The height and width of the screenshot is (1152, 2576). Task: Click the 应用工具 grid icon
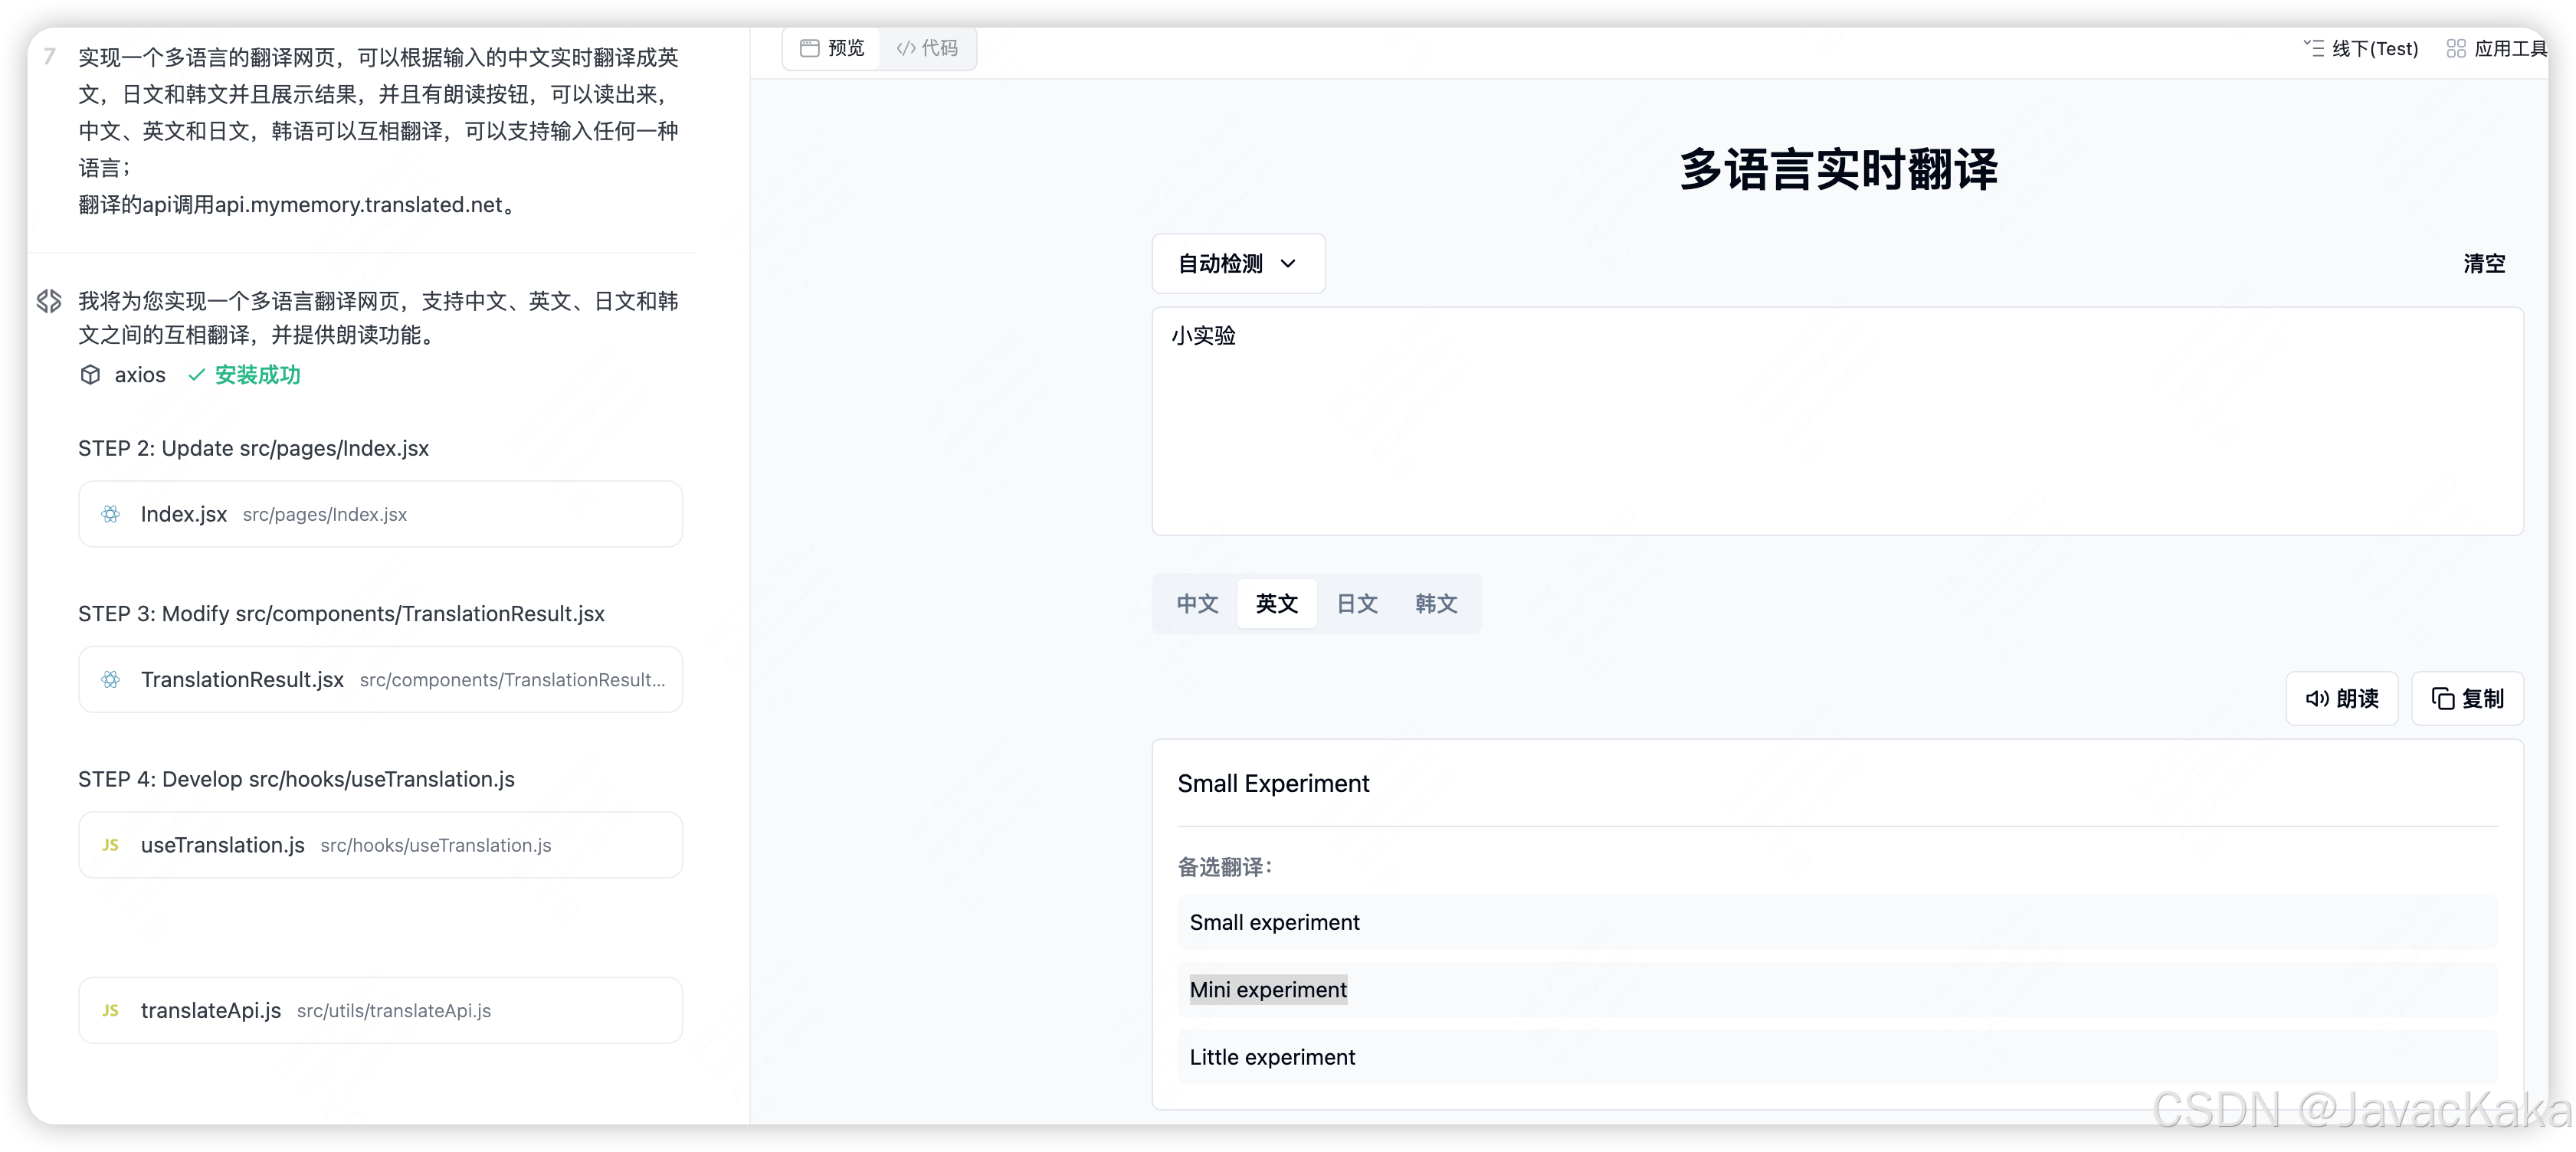[2455, 48]
